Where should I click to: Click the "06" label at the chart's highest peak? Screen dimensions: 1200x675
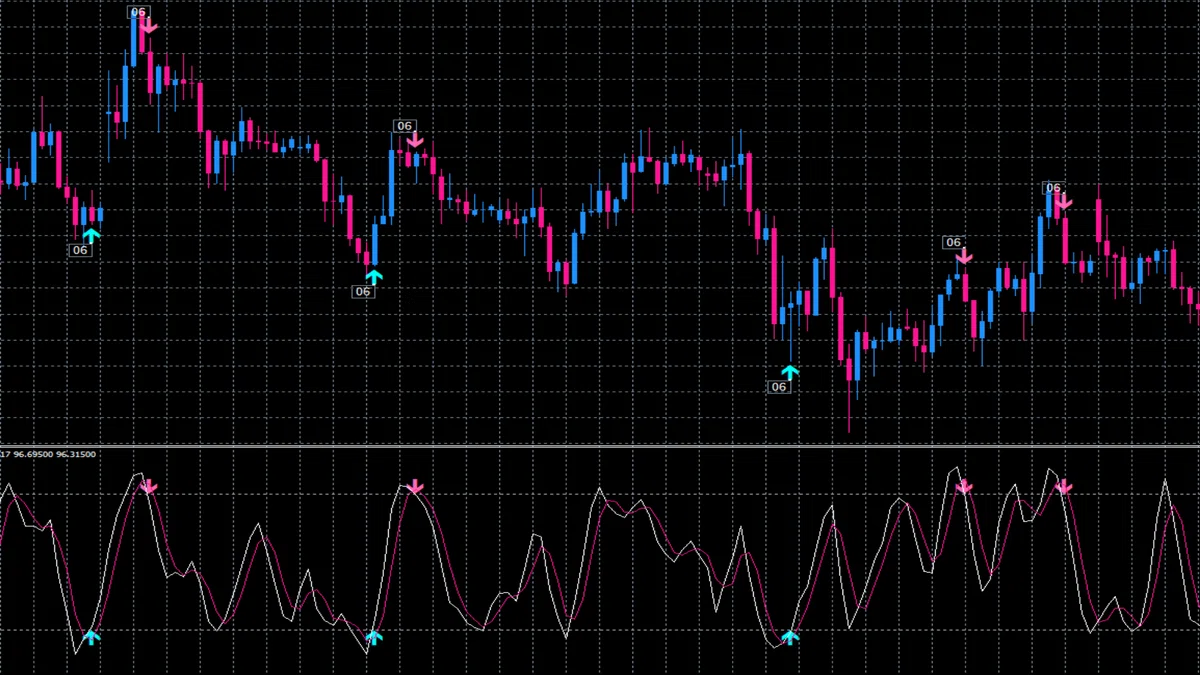pyautogui.click(x=138, y=12)
